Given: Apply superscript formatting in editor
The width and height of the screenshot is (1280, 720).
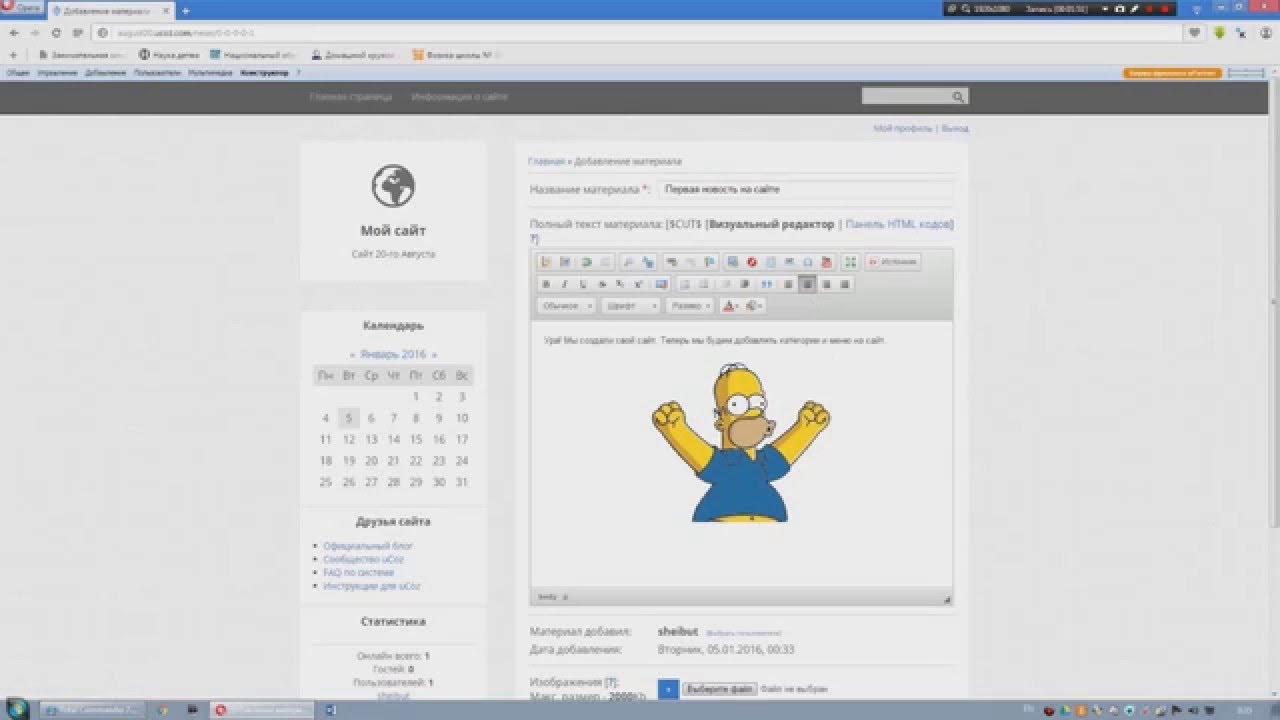Looking at the screenshot, I should point(639,284).
